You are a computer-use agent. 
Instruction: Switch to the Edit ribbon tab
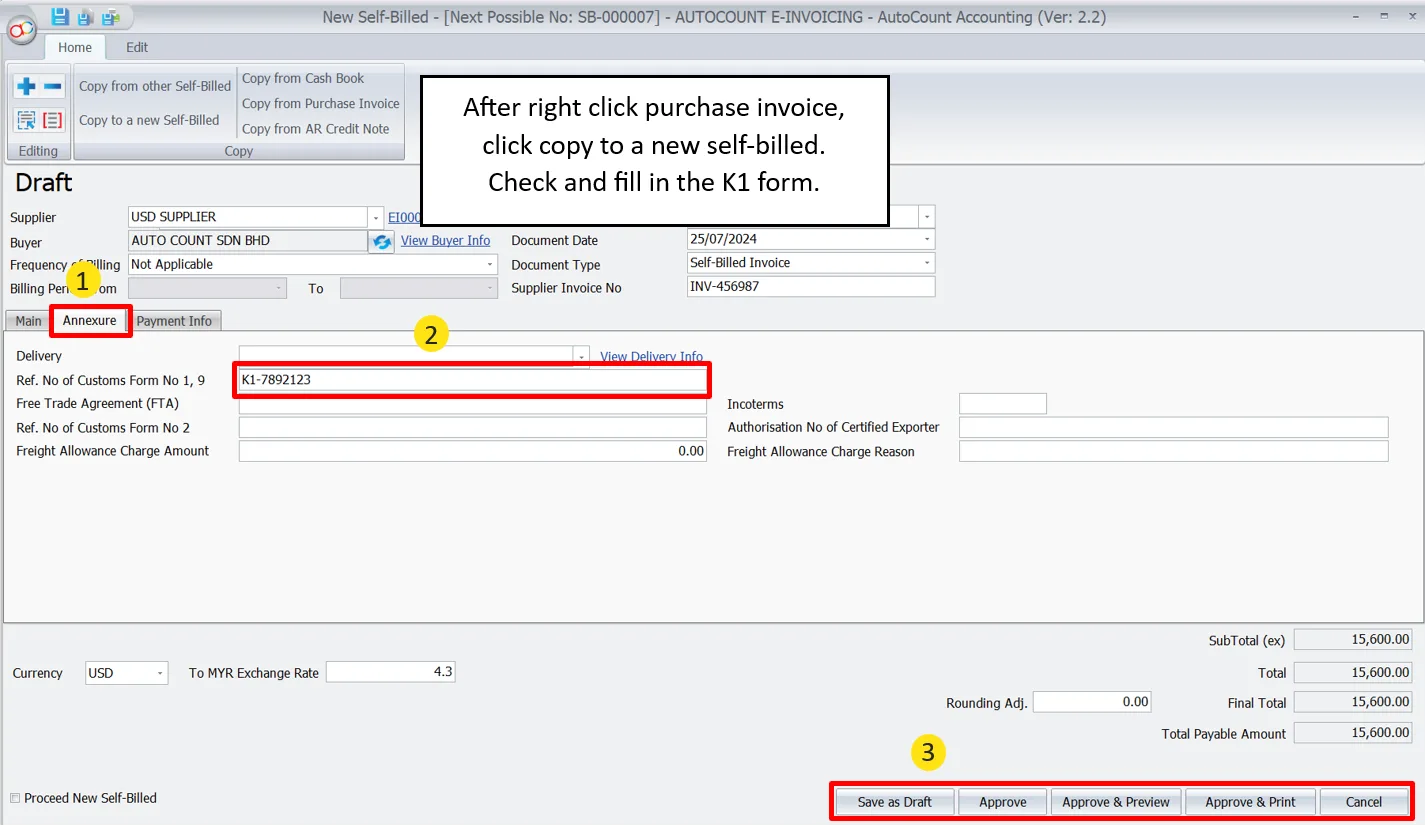[136, 47]
